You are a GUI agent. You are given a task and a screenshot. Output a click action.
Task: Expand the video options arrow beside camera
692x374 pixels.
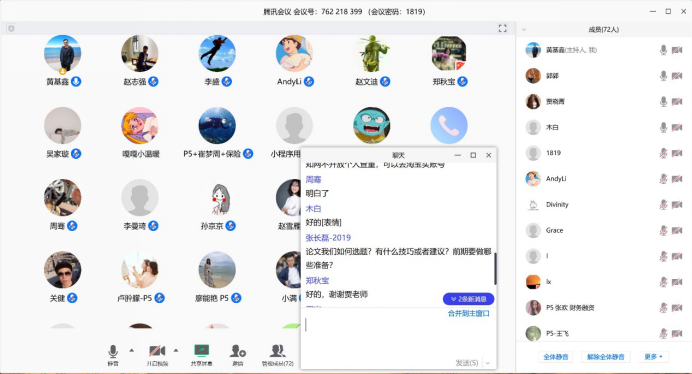coord(176,351)
